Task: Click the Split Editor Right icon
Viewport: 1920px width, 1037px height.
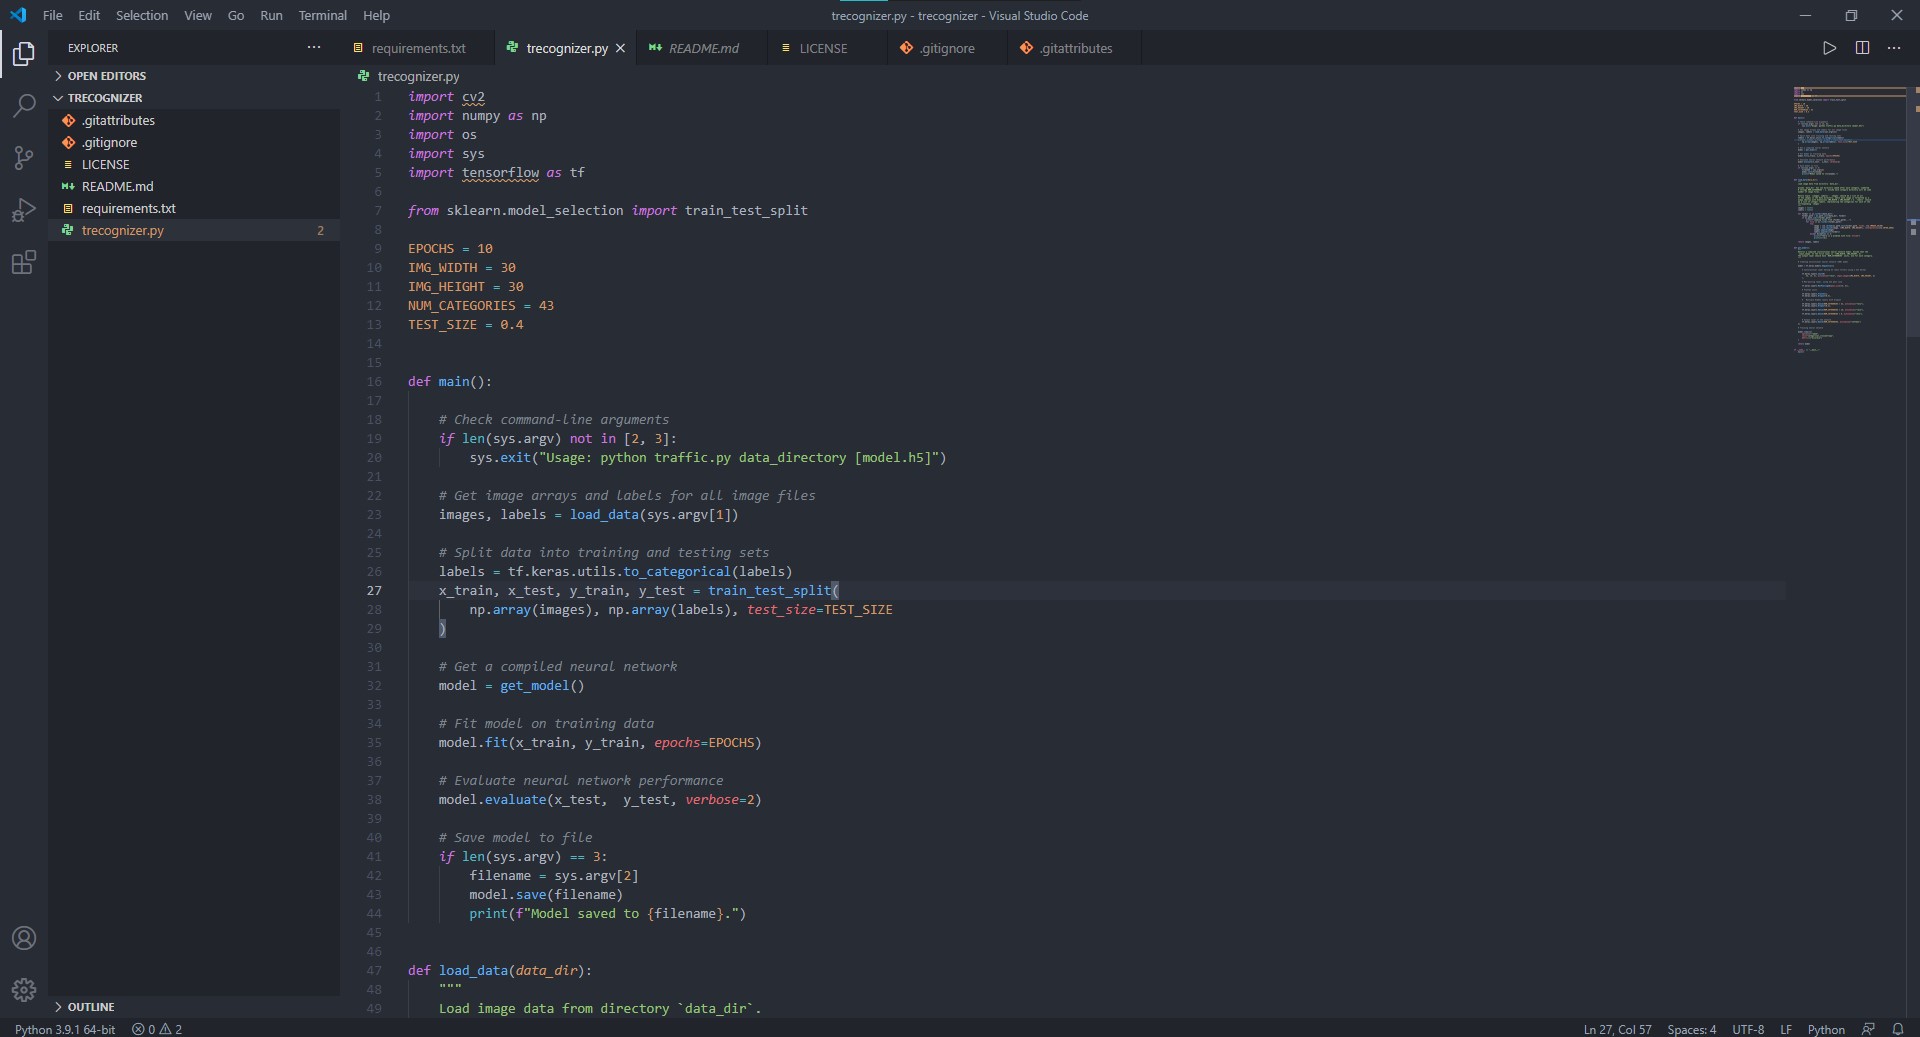Action: pos(1862,48)
